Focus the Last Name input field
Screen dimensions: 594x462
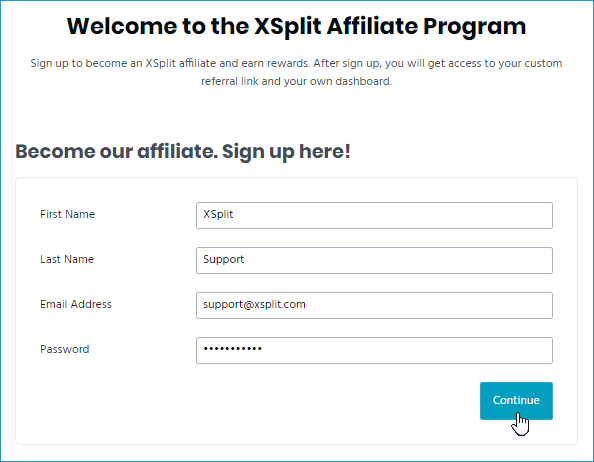pyautogui.click(x=374, y=261)
